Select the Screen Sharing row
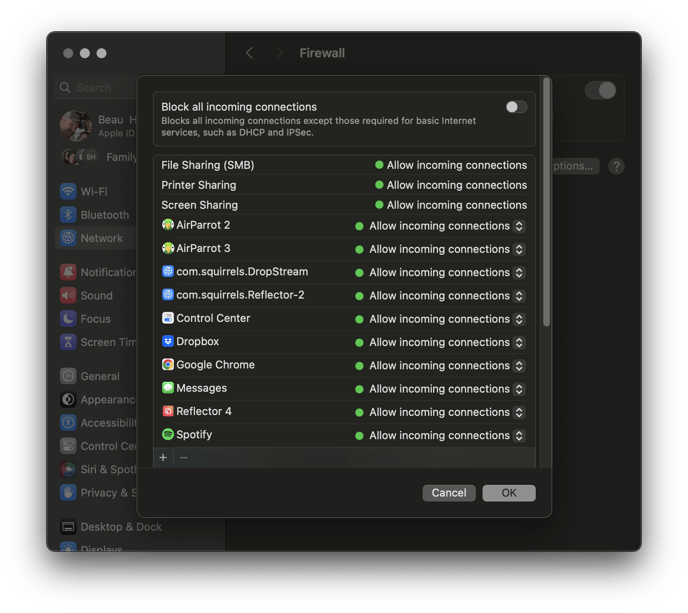The height and width of the screenshot is (613, 688). click(344, 205)
